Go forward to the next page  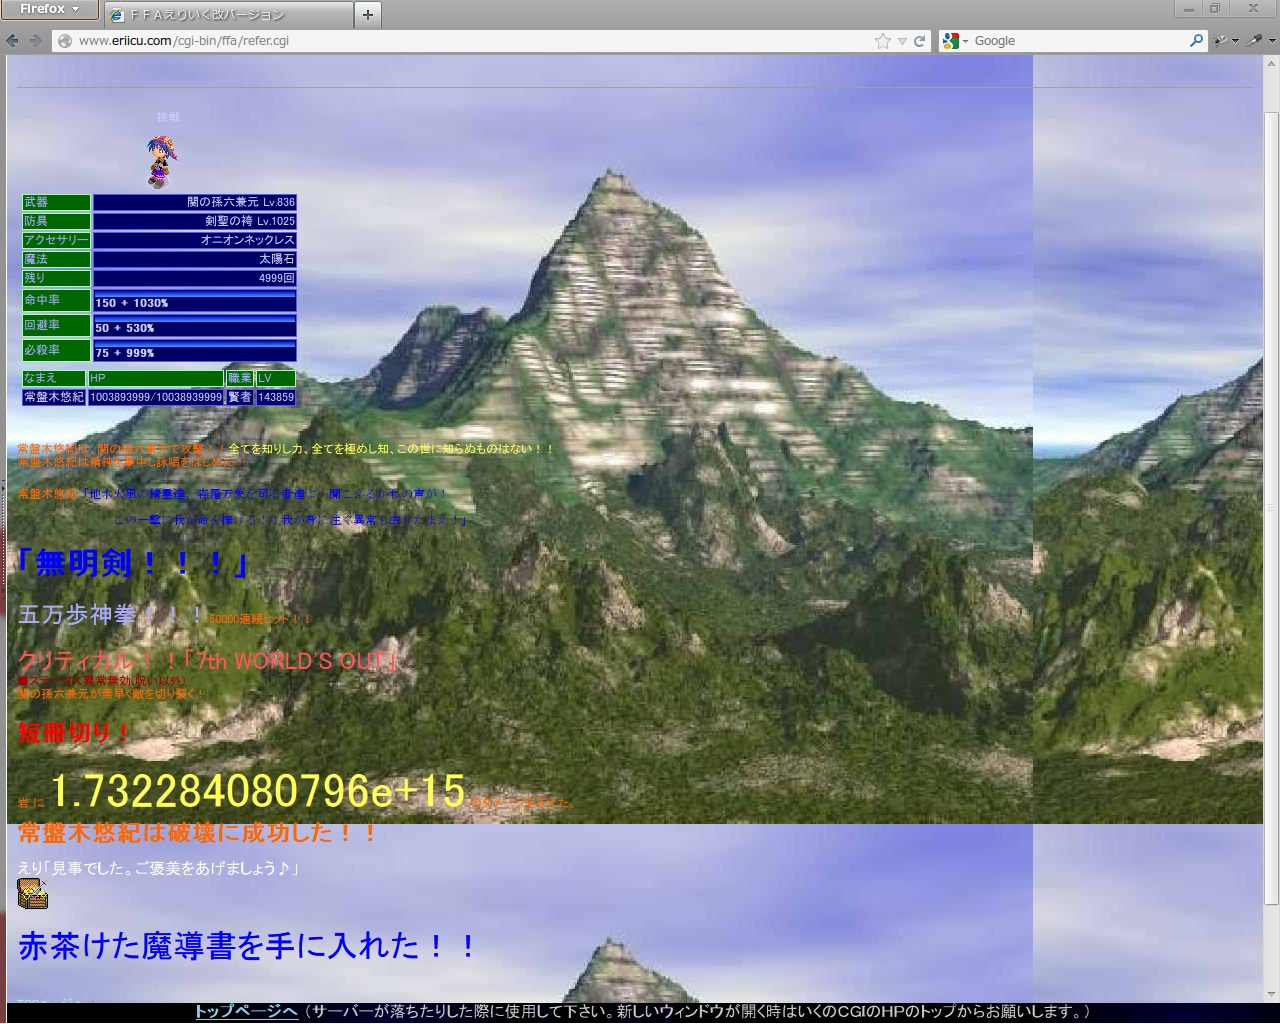coord(36,41)
